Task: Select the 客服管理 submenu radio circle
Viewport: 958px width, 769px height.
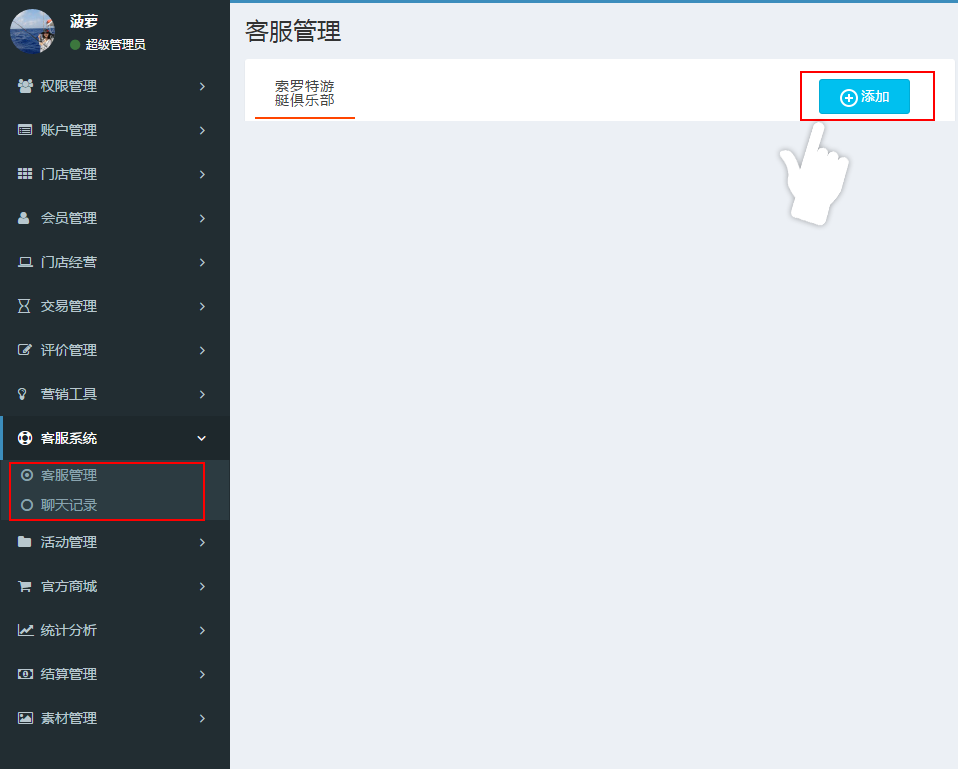Action: tap(27, 475)
